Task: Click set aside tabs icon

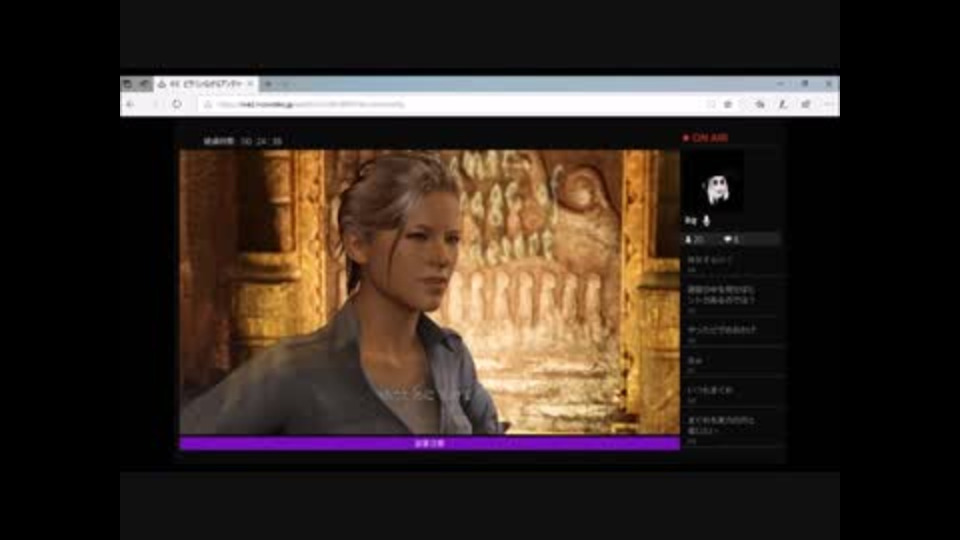Action: (144, 84)
